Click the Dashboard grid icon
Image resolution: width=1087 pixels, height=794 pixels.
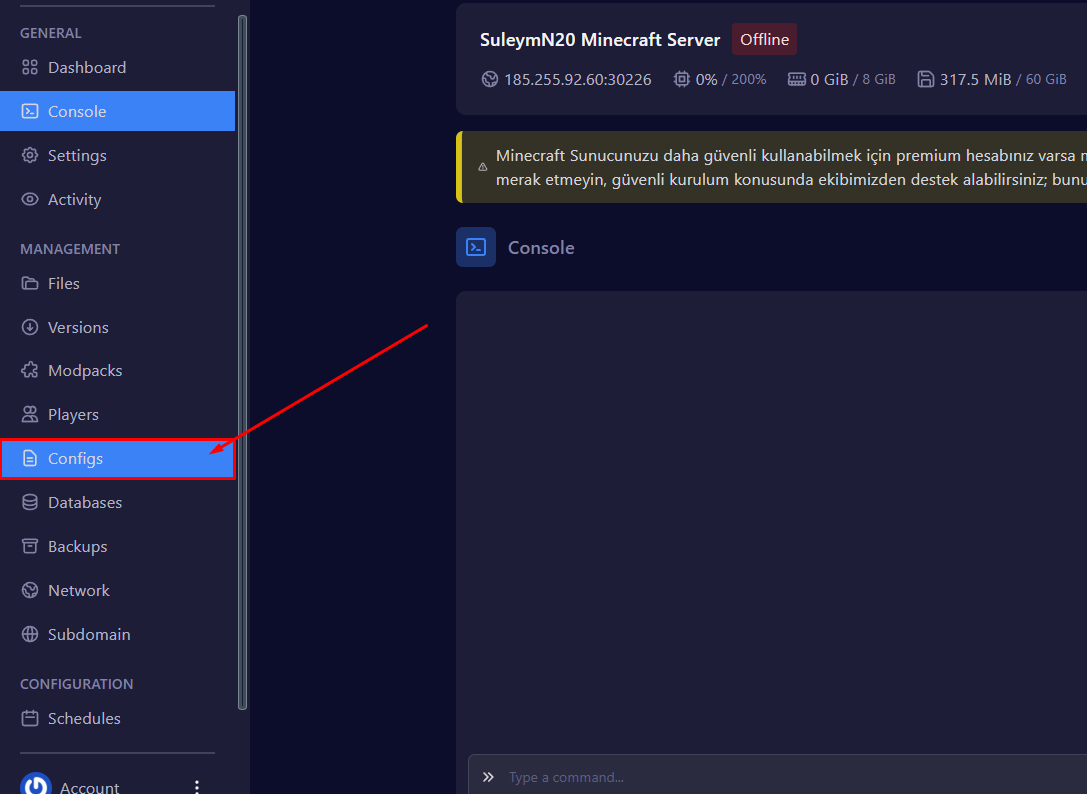[x=30, y=67]
